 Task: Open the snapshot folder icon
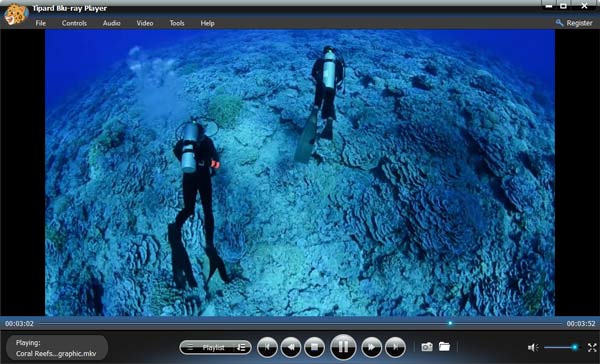click(x=444, y=346)
